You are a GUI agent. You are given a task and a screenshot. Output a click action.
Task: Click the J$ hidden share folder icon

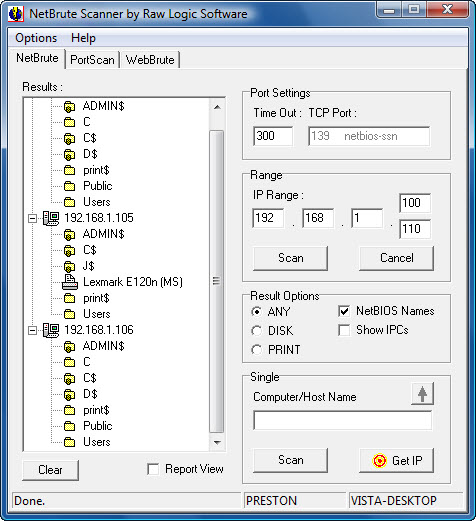click(x=69, y=266)
